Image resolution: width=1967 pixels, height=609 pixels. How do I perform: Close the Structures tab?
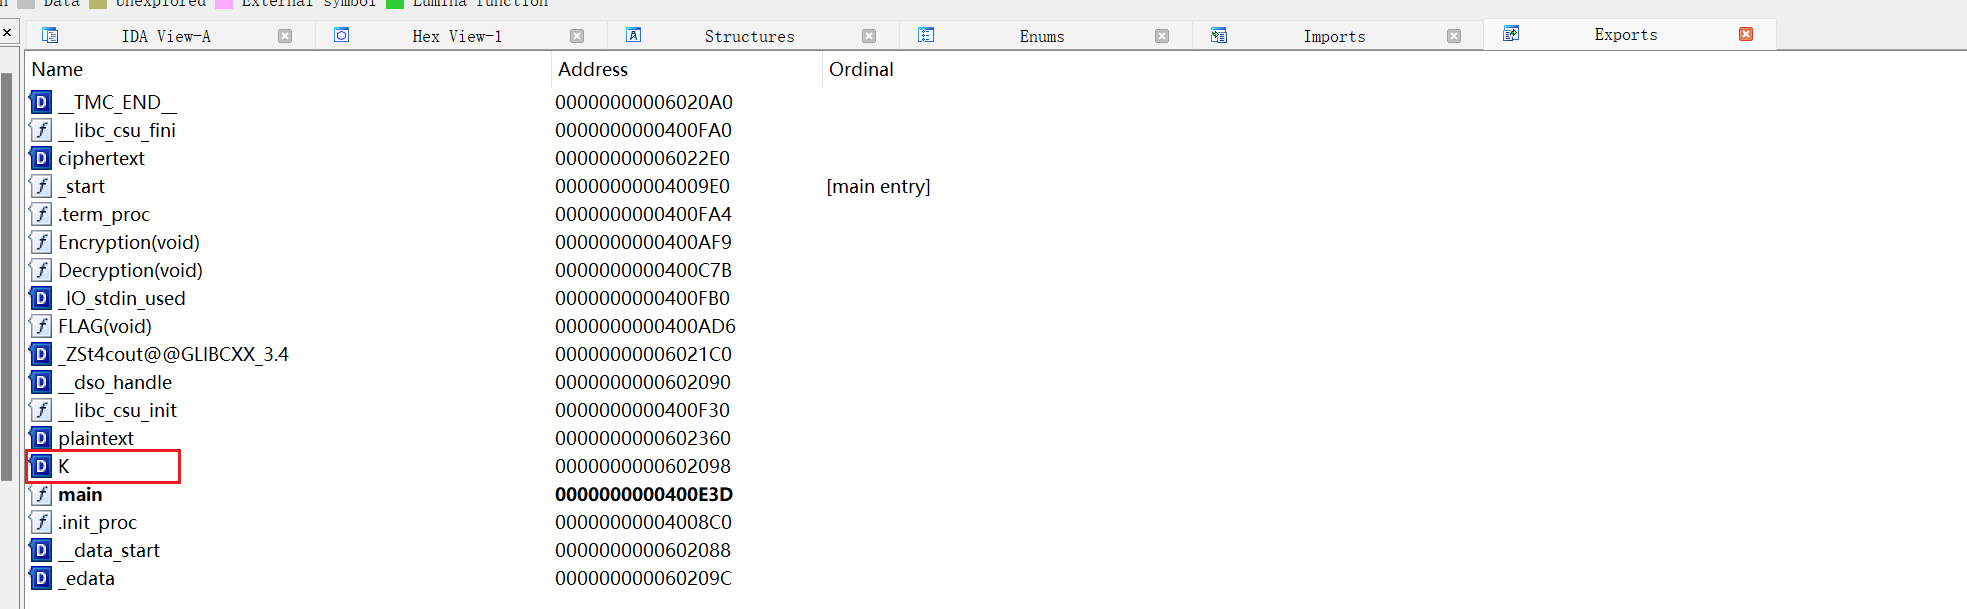[869, 36]
